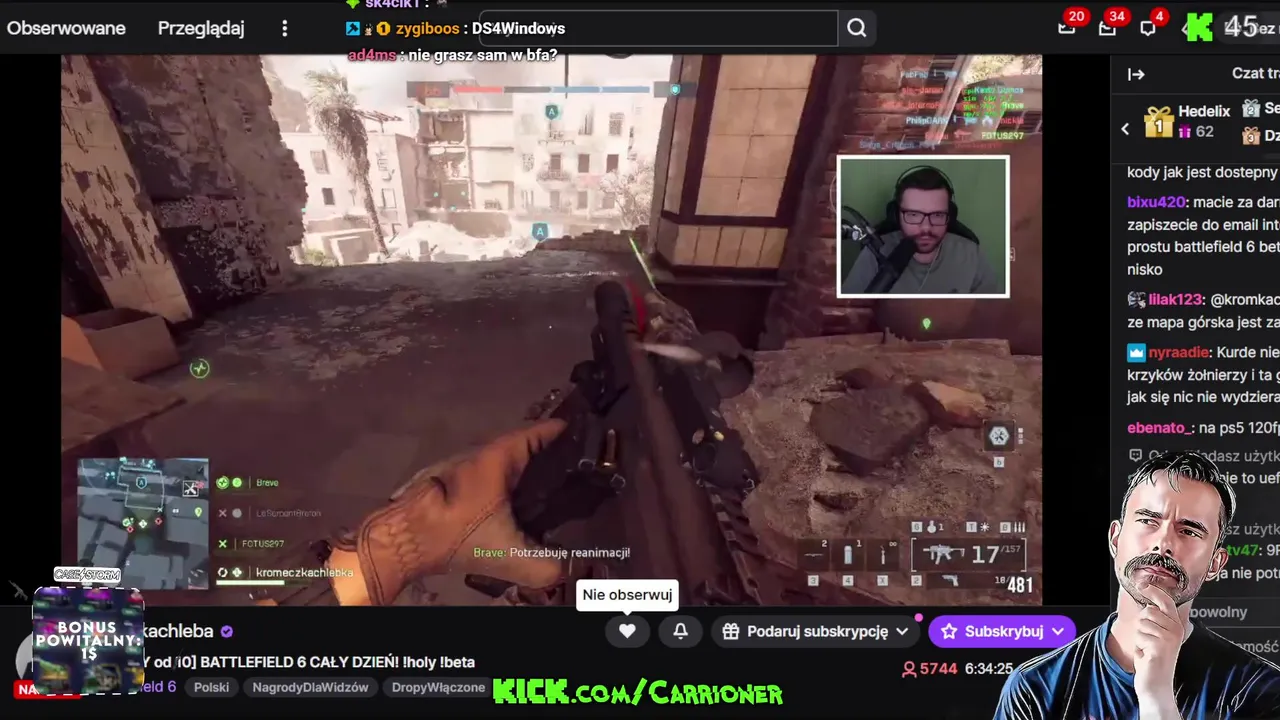Viewport: 1280px width, 720px height.
Task: Click the magnifier search button
Action: 857,28
